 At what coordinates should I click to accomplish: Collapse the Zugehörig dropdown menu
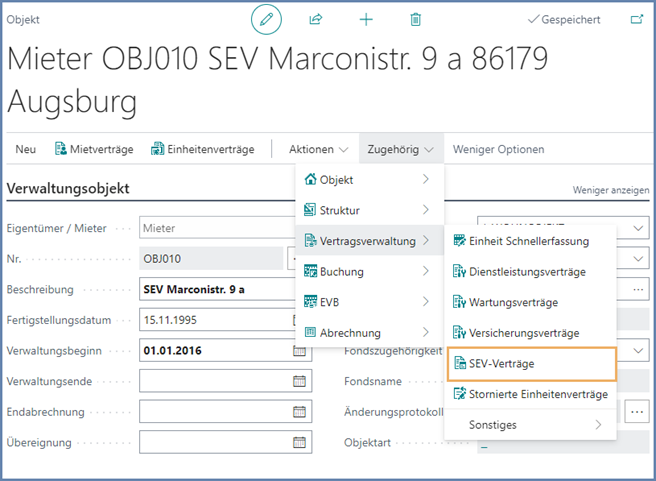pyautogui.click(x=400, y=149)
